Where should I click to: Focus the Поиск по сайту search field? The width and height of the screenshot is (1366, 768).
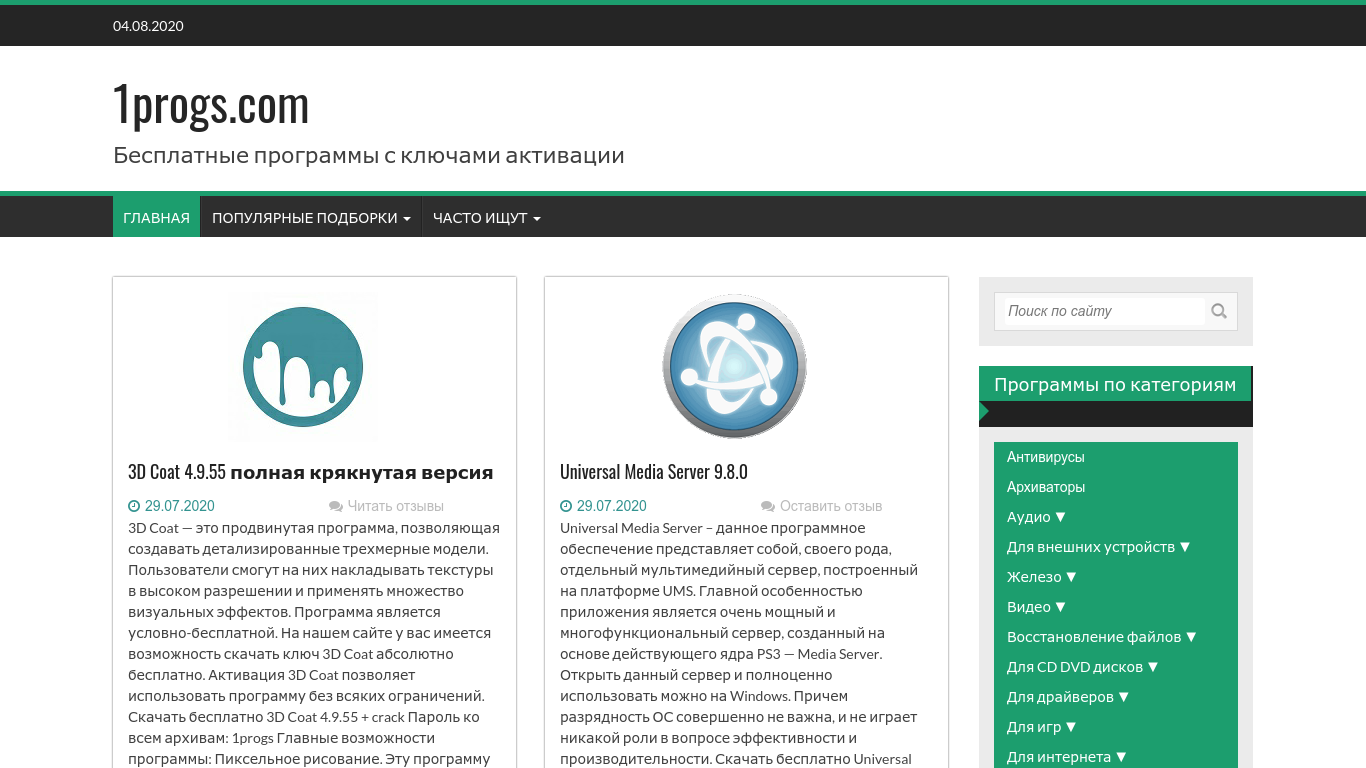(1104, 311)
